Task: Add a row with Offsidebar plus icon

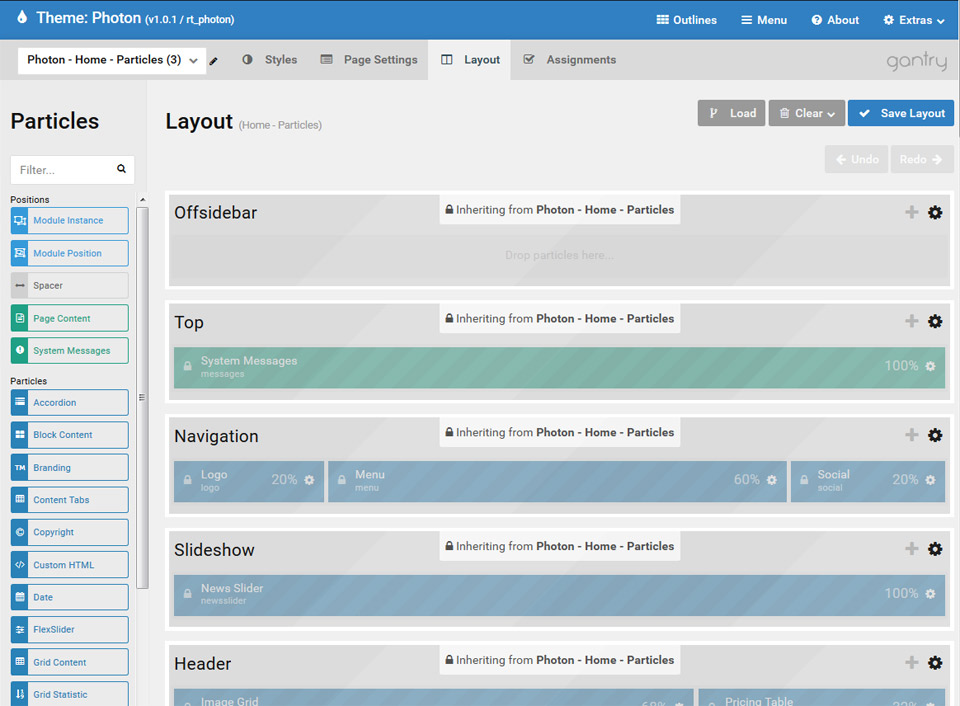Action: (x=912, y=212)
